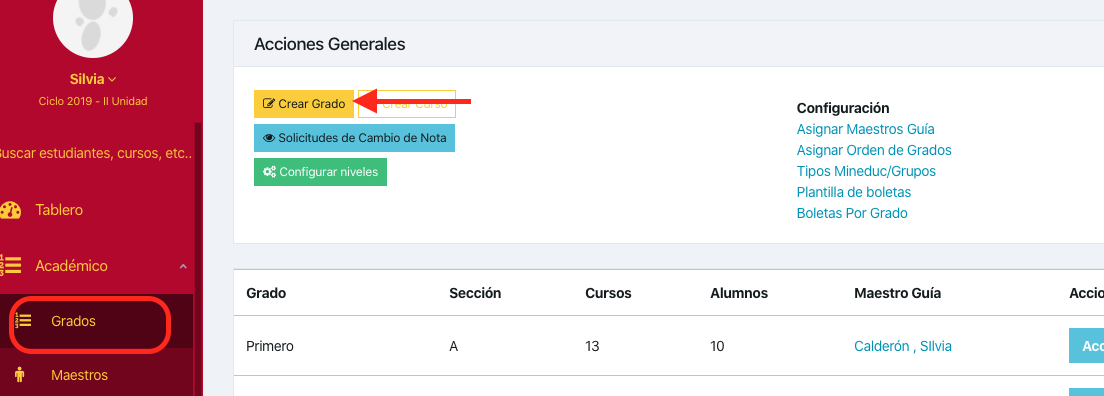The height and width of the screenshot is (396, 1104).
Task: Click the Tablero dashboard gauge icon
Action: tap(11, 210)
